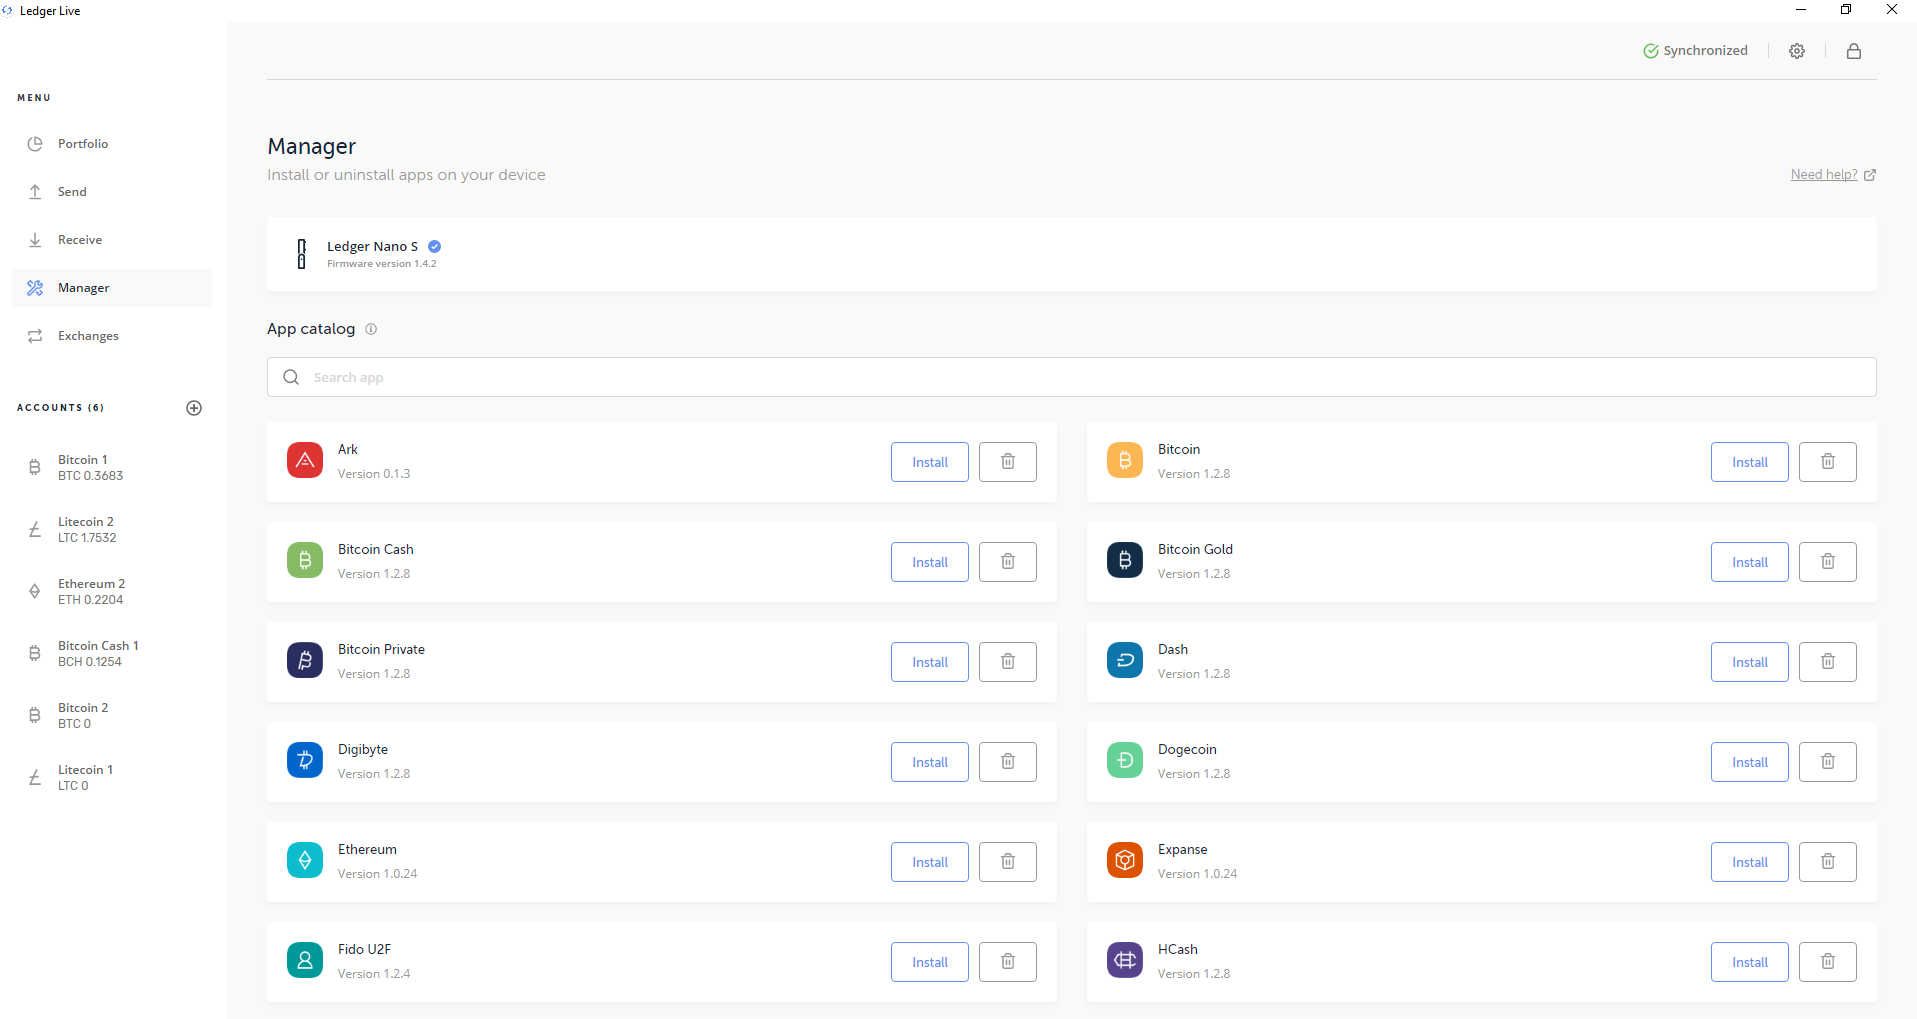Open the Bitcoin 2 account

[x=112, y=716]
